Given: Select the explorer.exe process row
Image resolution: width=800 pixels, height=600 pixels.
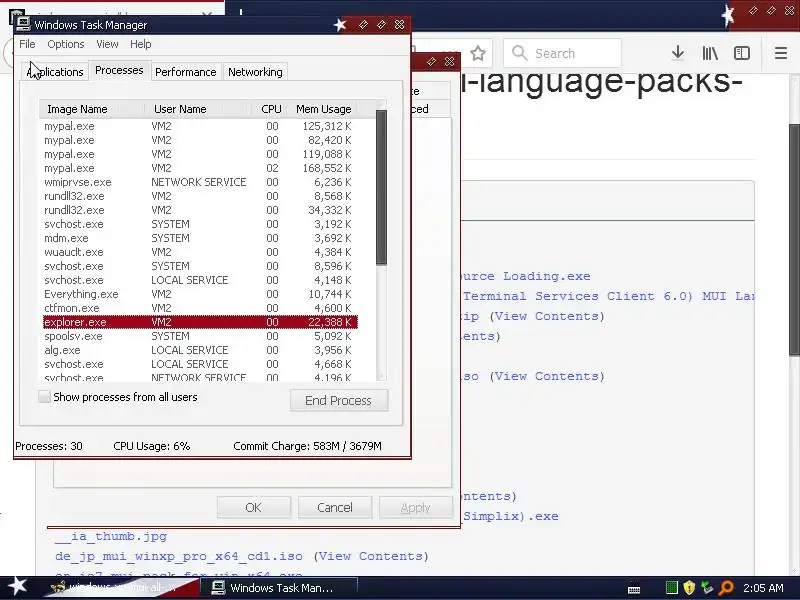Looking at the screenshot, I should coord(200,322).
